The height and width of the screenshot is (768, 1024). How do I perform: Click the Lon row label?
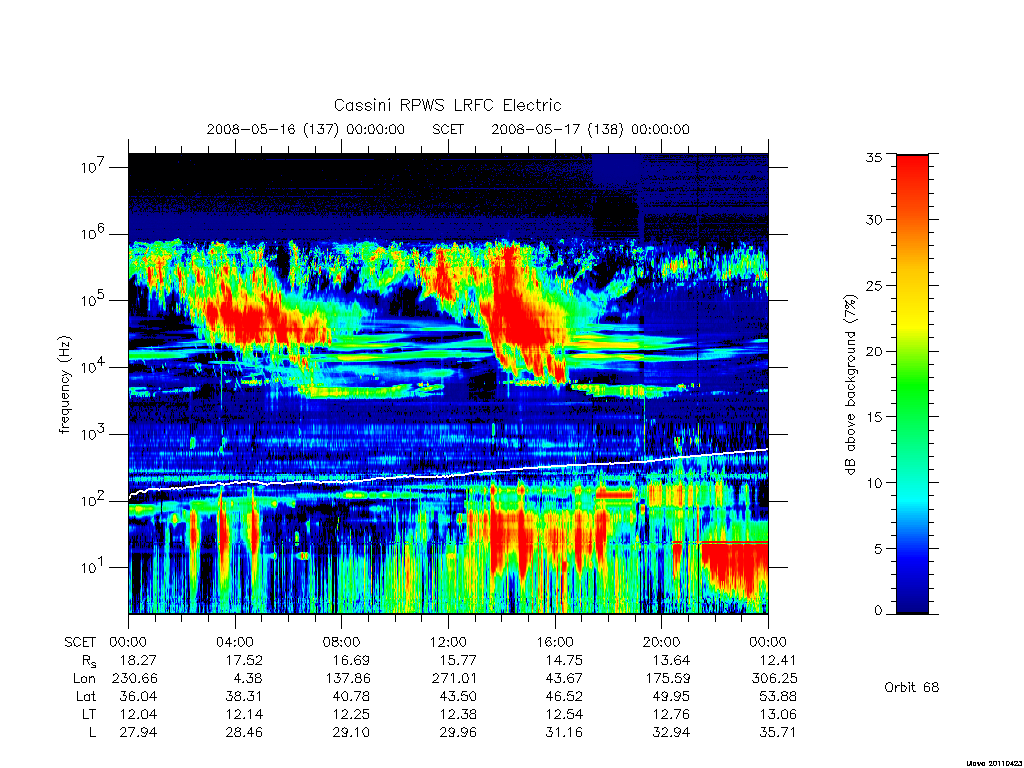[84, 679]
